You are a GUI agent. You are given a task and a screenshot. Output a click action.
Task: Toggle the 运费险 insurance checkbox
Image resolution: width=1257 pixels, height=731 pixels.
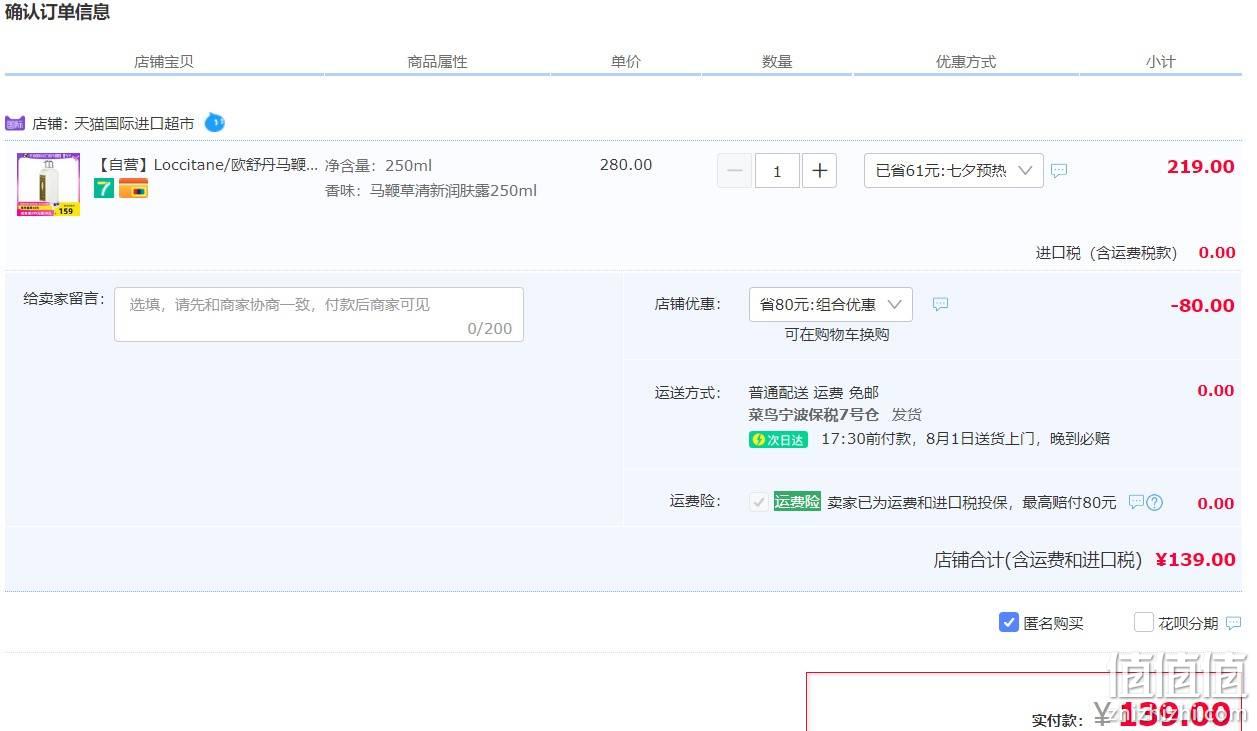pos(759,502)
